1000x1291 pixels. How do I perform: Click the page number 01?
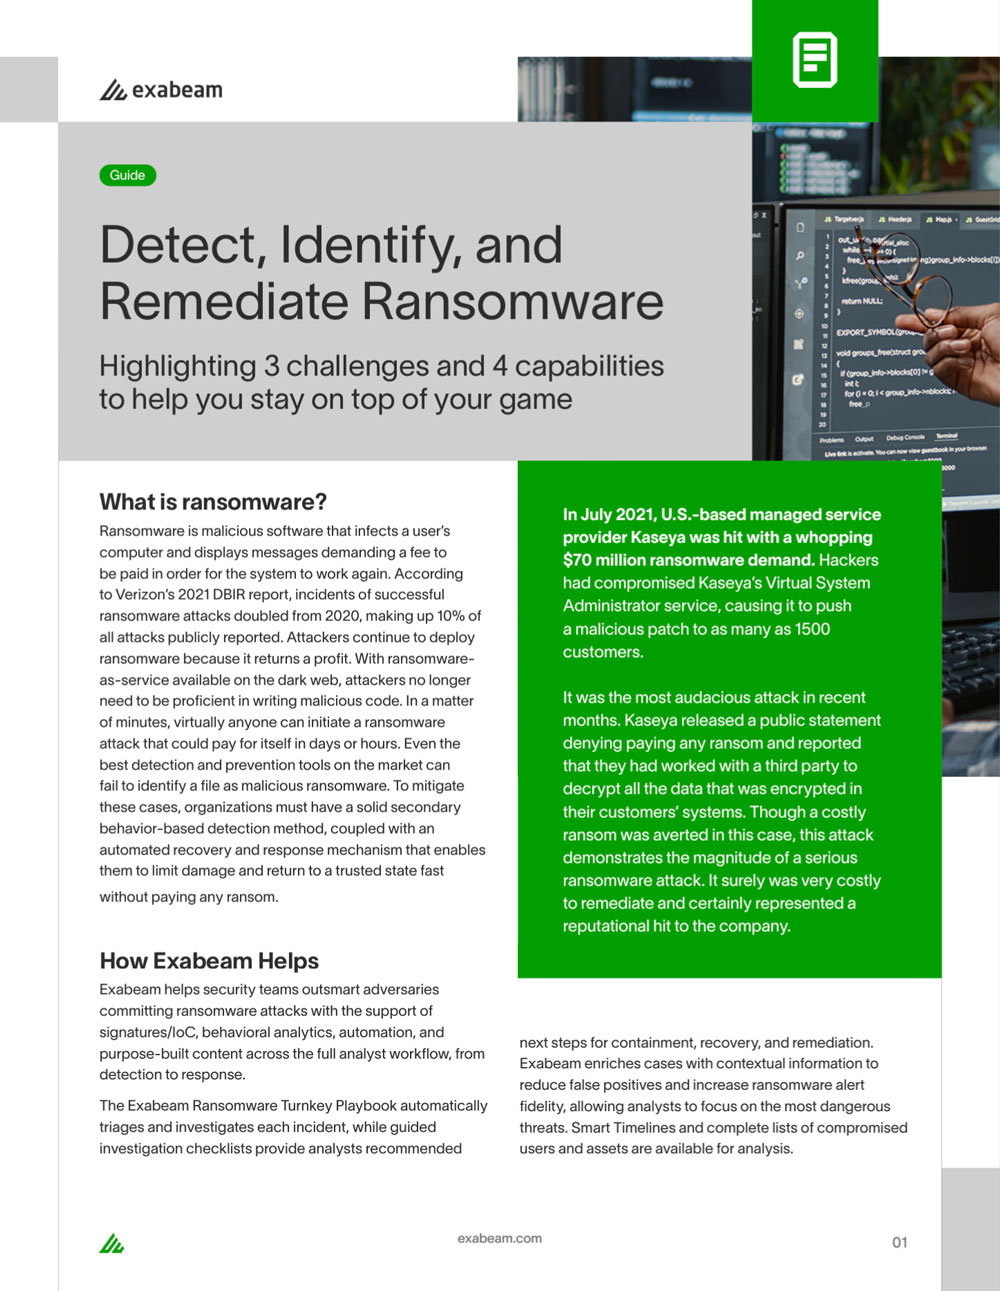(899, 1242)
